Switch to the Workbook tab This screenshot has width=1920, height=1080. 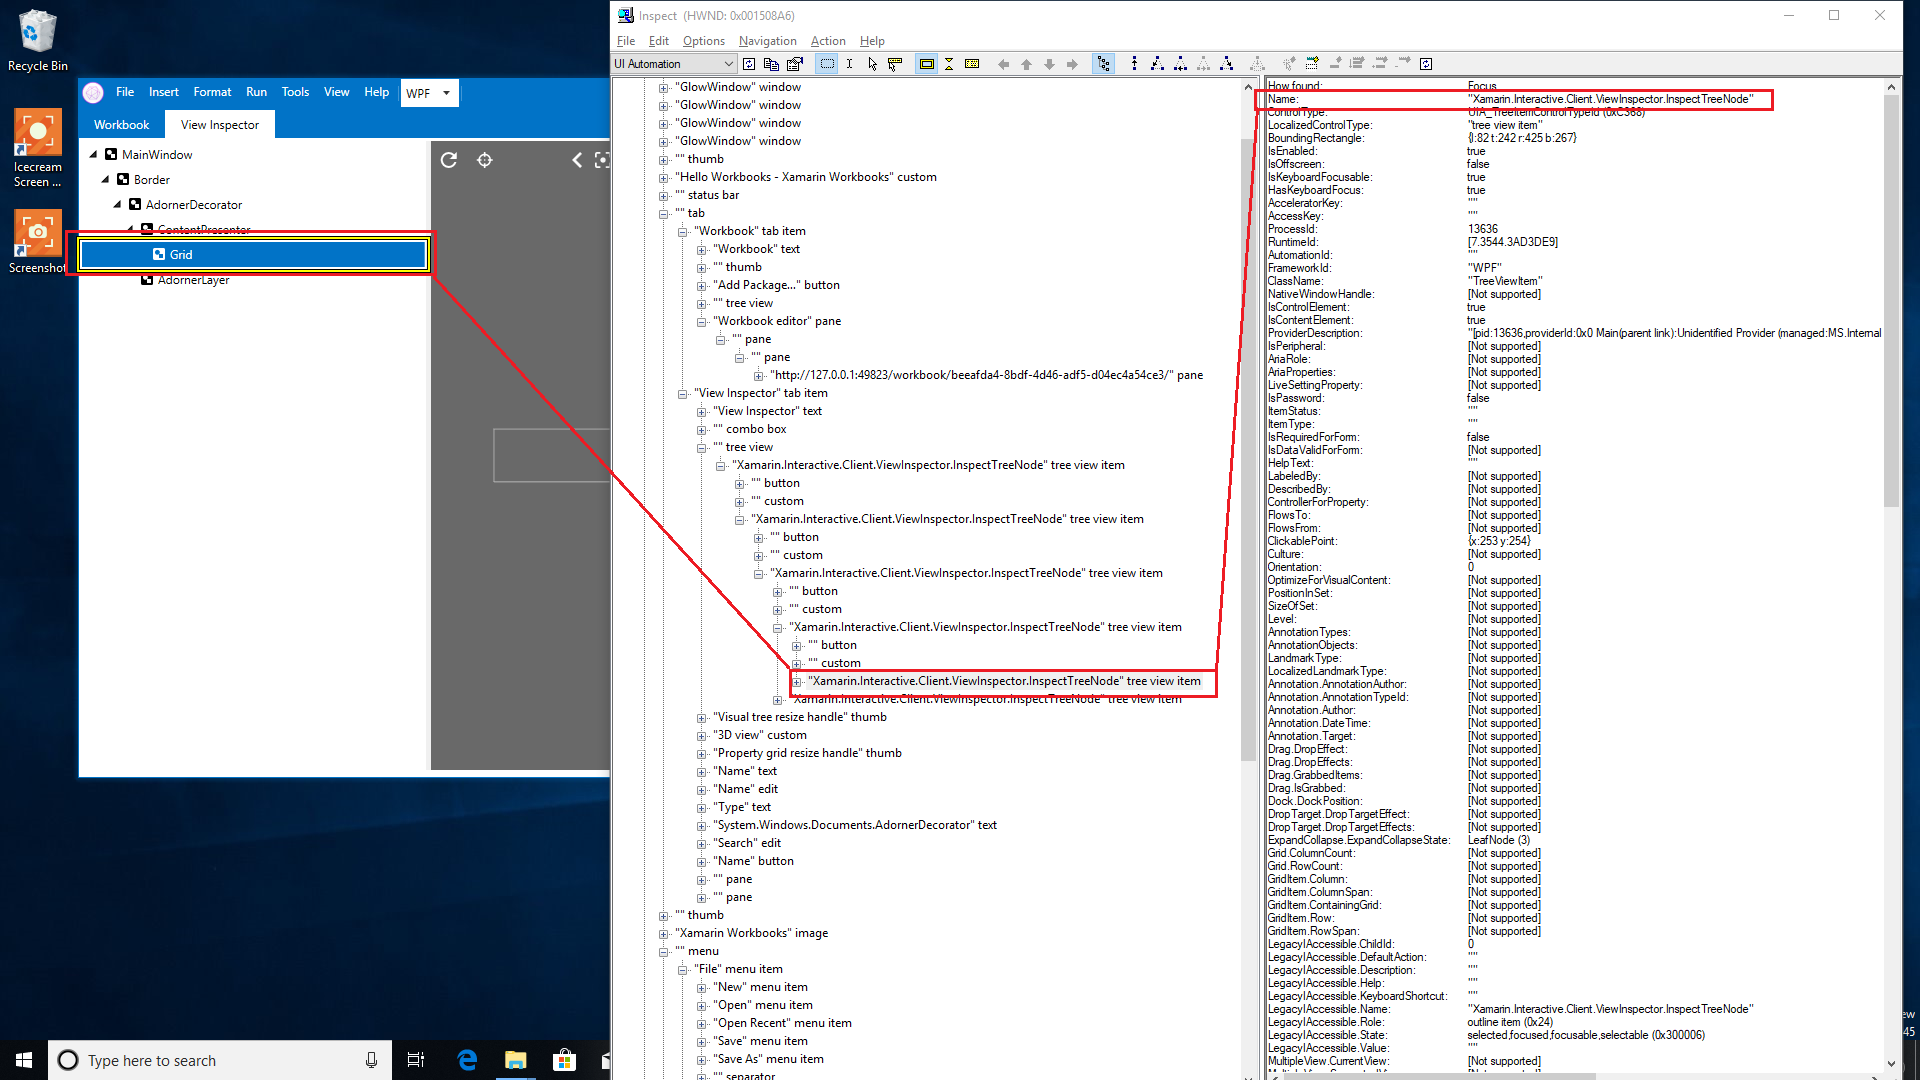(x=121, y=124)
